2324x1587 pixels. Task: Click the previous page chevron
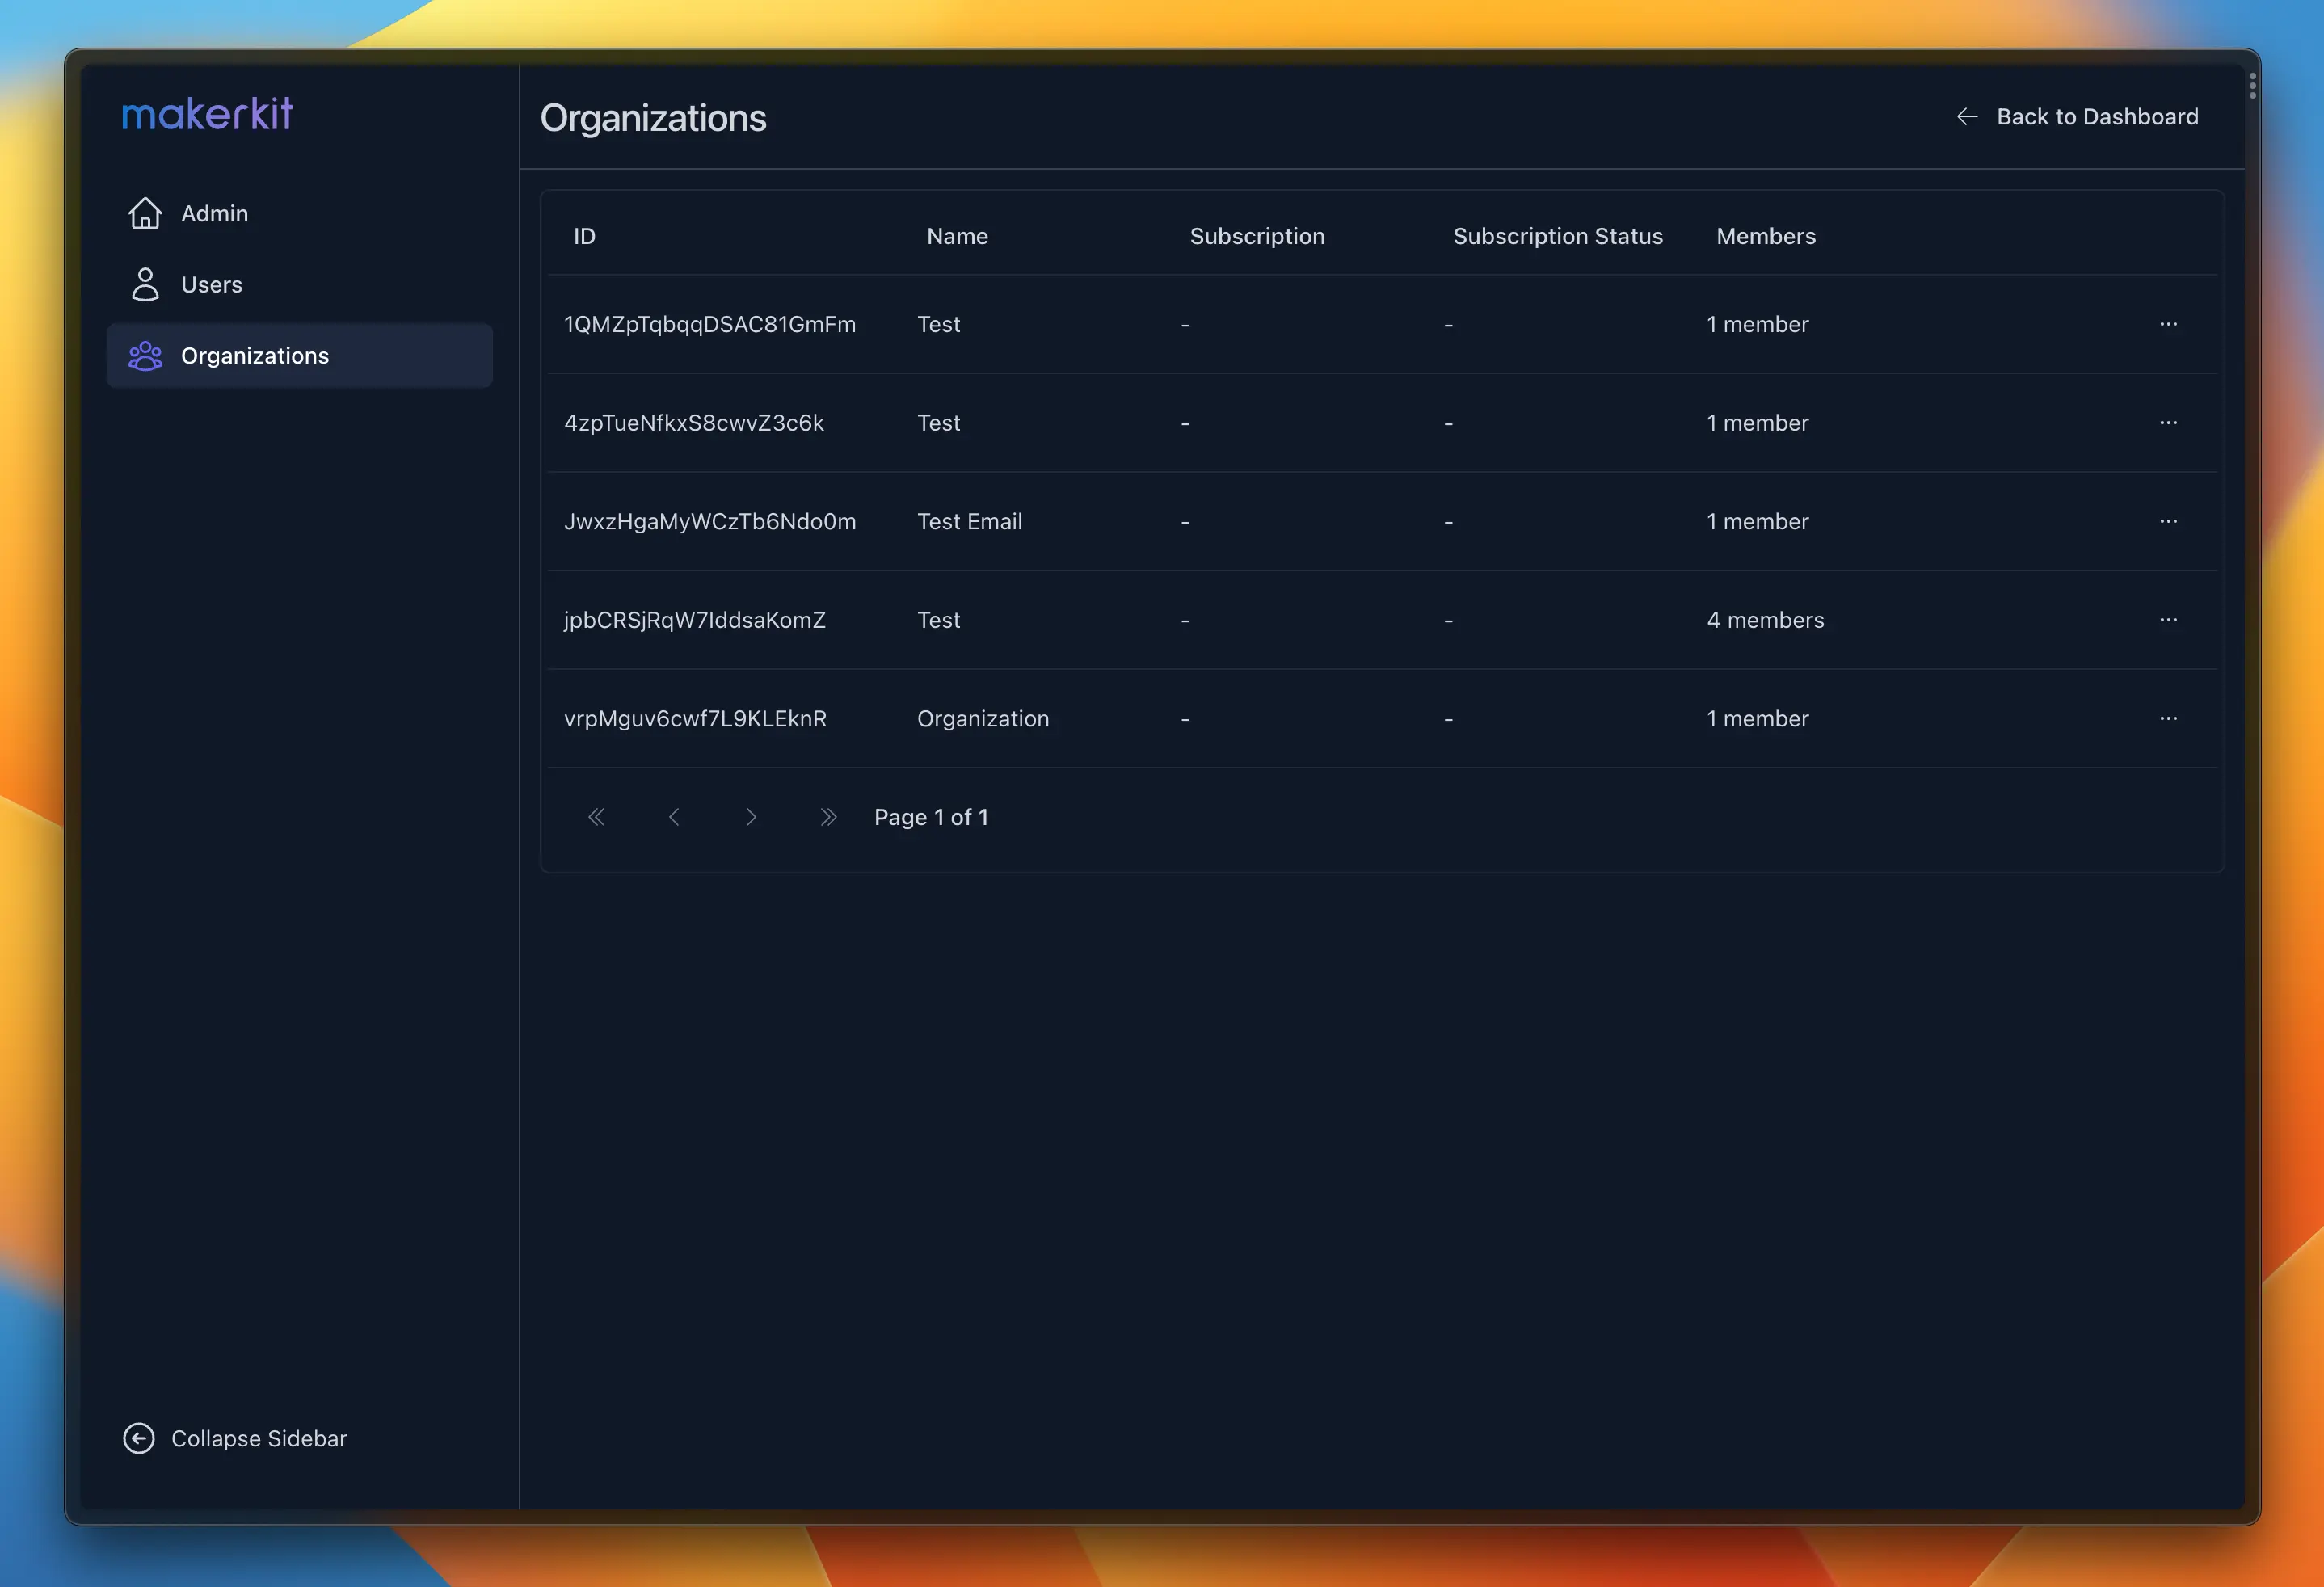coord(675,816)
